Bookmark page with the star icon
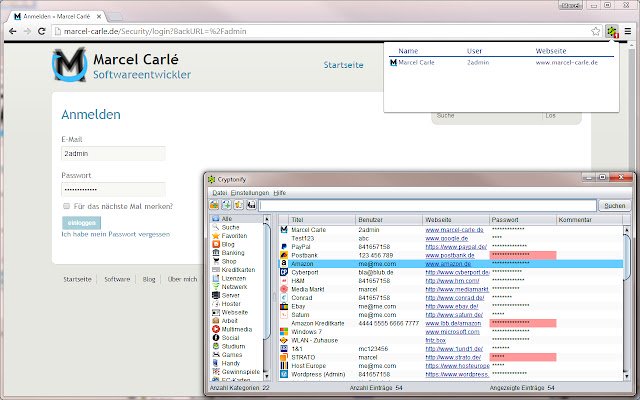Viewport: 640px width, 400px height. (x=596, y=31)
